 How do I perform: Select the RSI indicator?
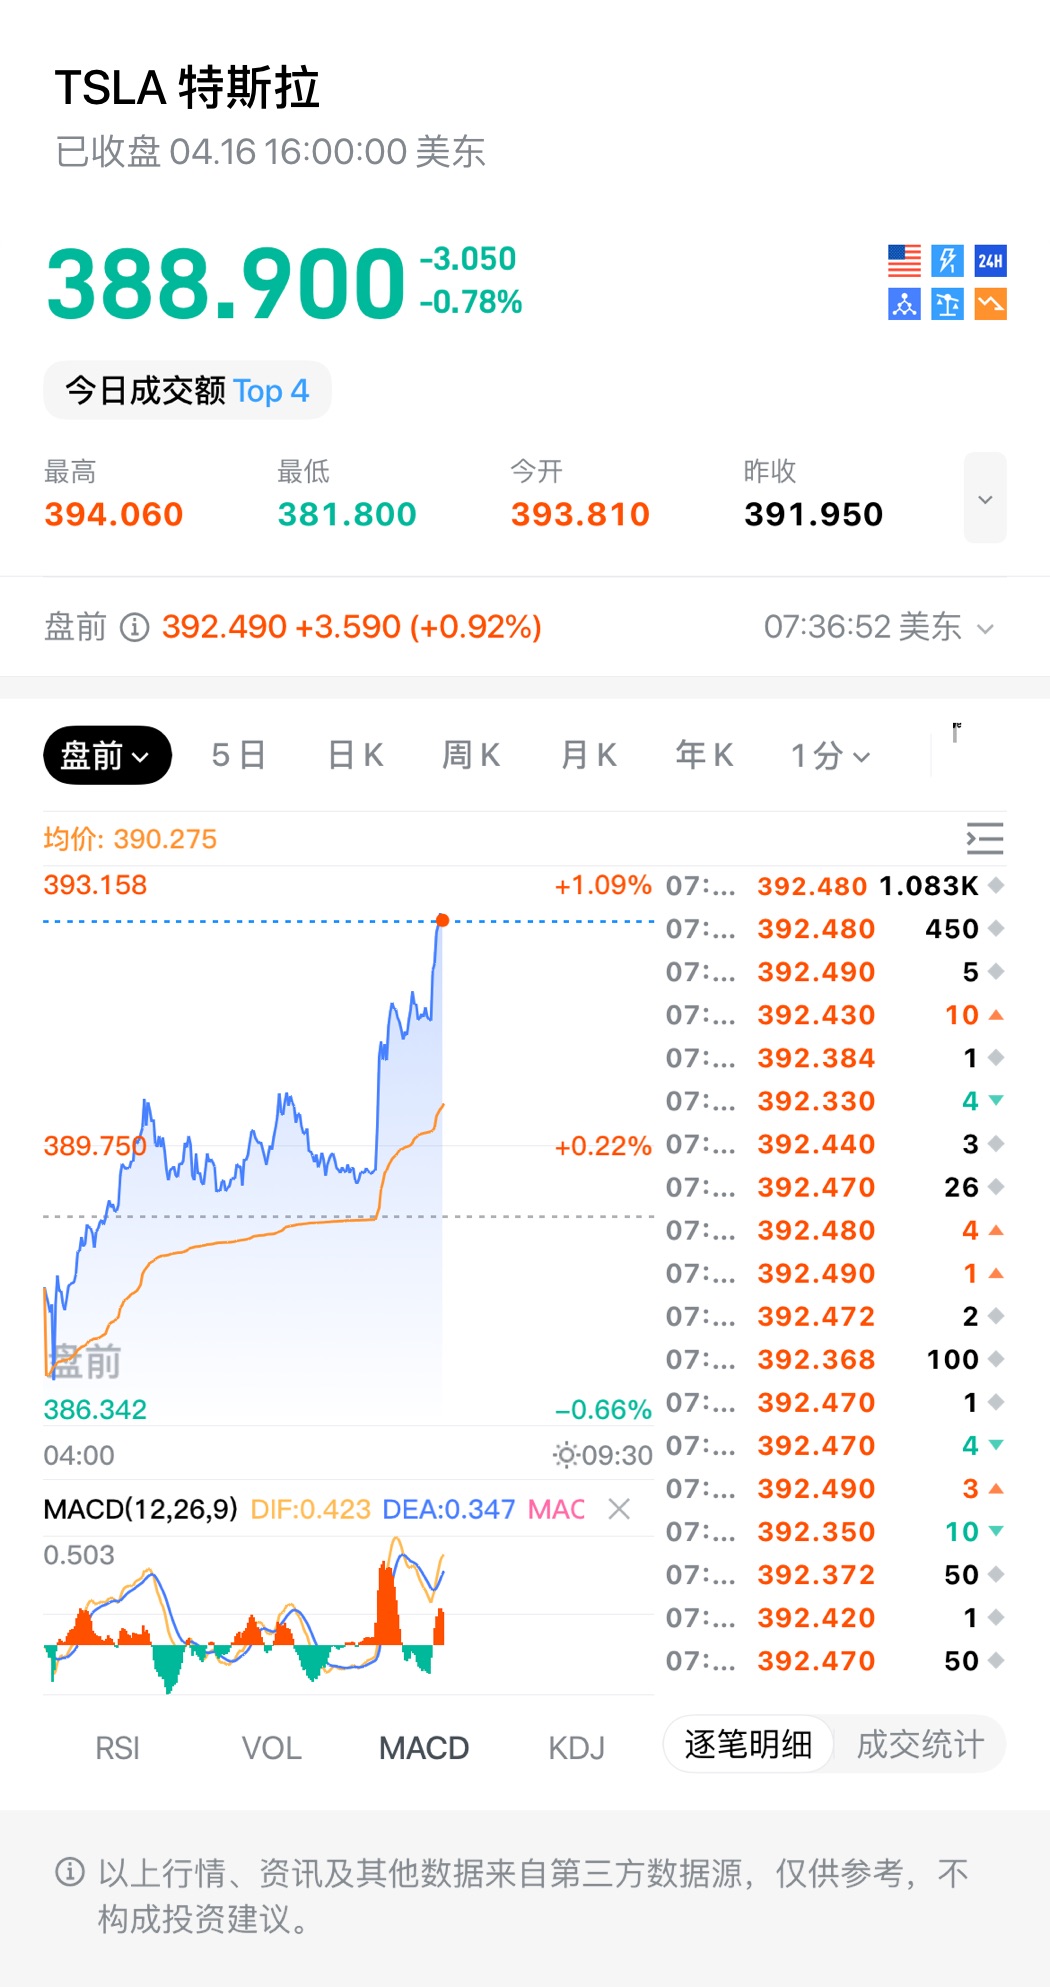pyautogui.click(x=117, y=1748)
